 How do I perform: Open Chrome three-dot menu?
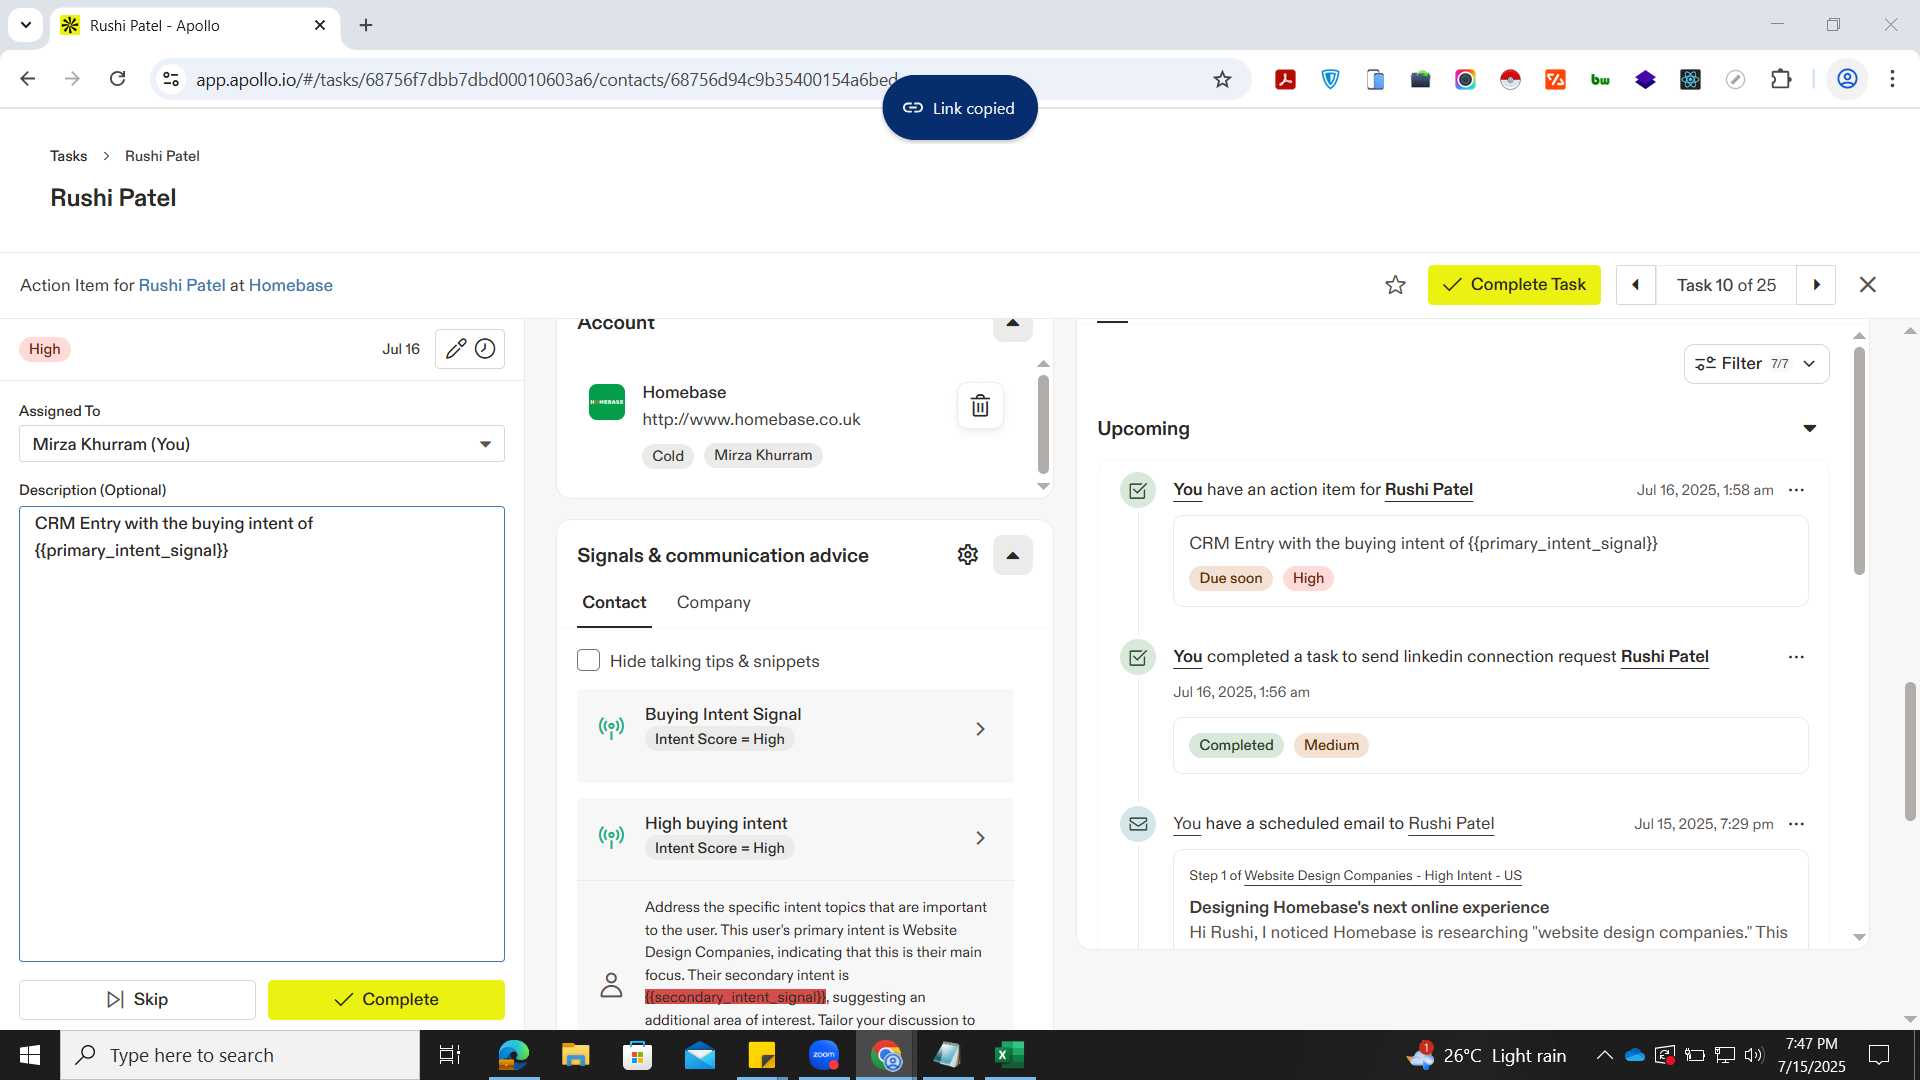[x=1892, y=79]
